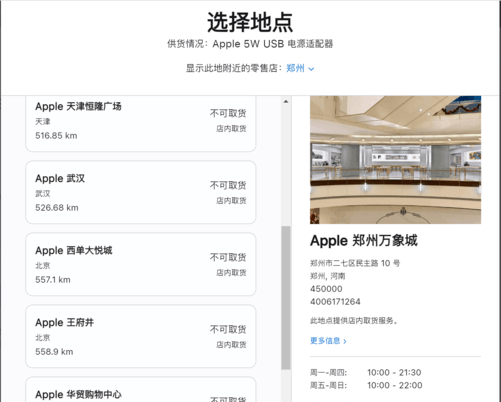Click the store list scrollbar thumb
The image size is (501, 402).
[x=286, y=298]
